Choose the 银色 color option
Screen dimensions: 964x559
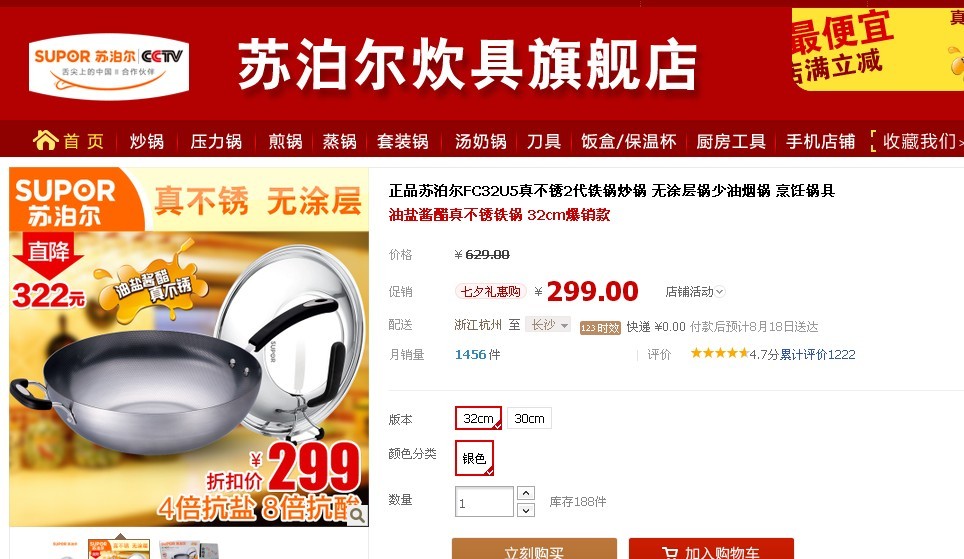pos(474,458)
